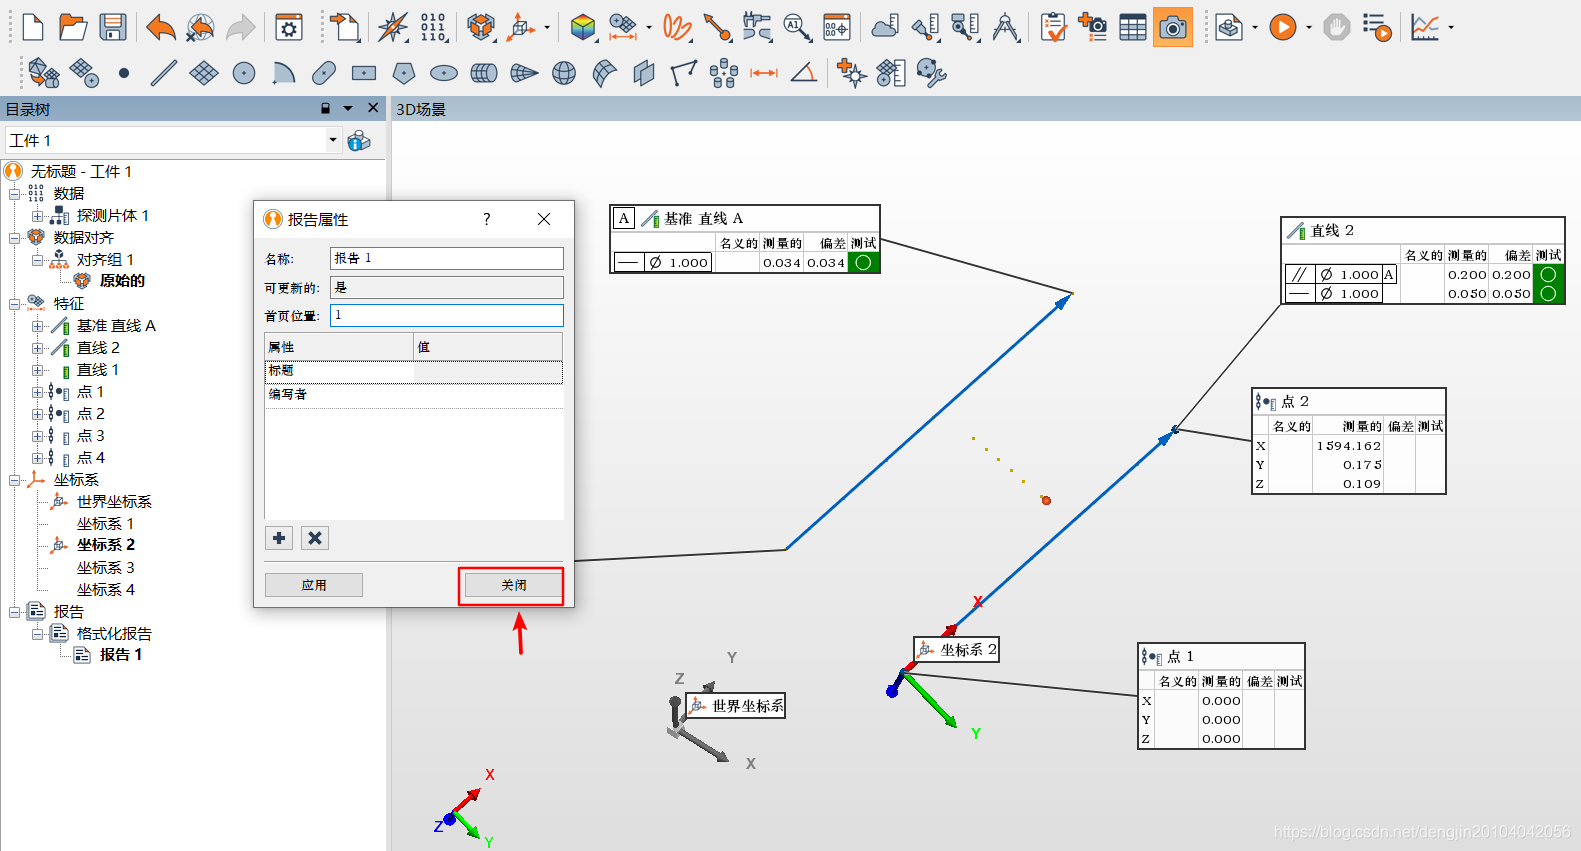Open the 工件 1 piece dropdown

click(x=333, y=140)
